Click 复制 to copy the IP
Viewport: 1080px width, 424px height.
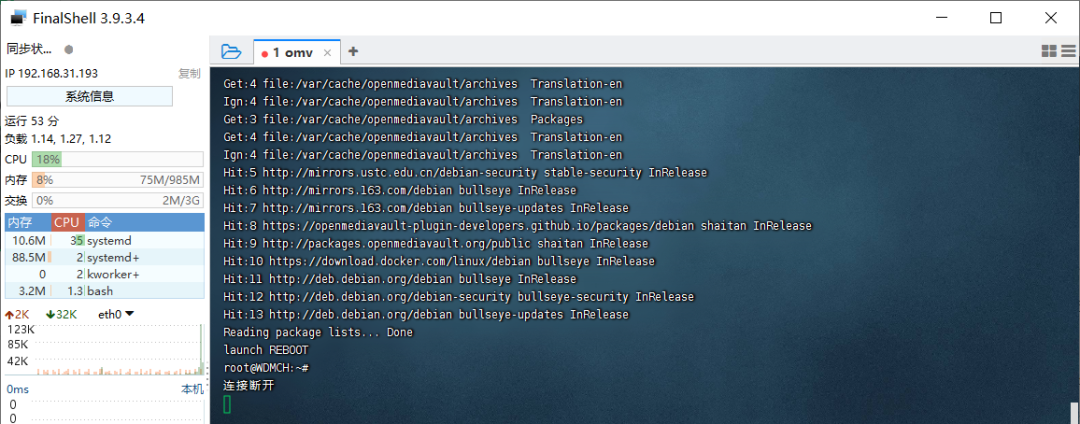tap(189, 74)
